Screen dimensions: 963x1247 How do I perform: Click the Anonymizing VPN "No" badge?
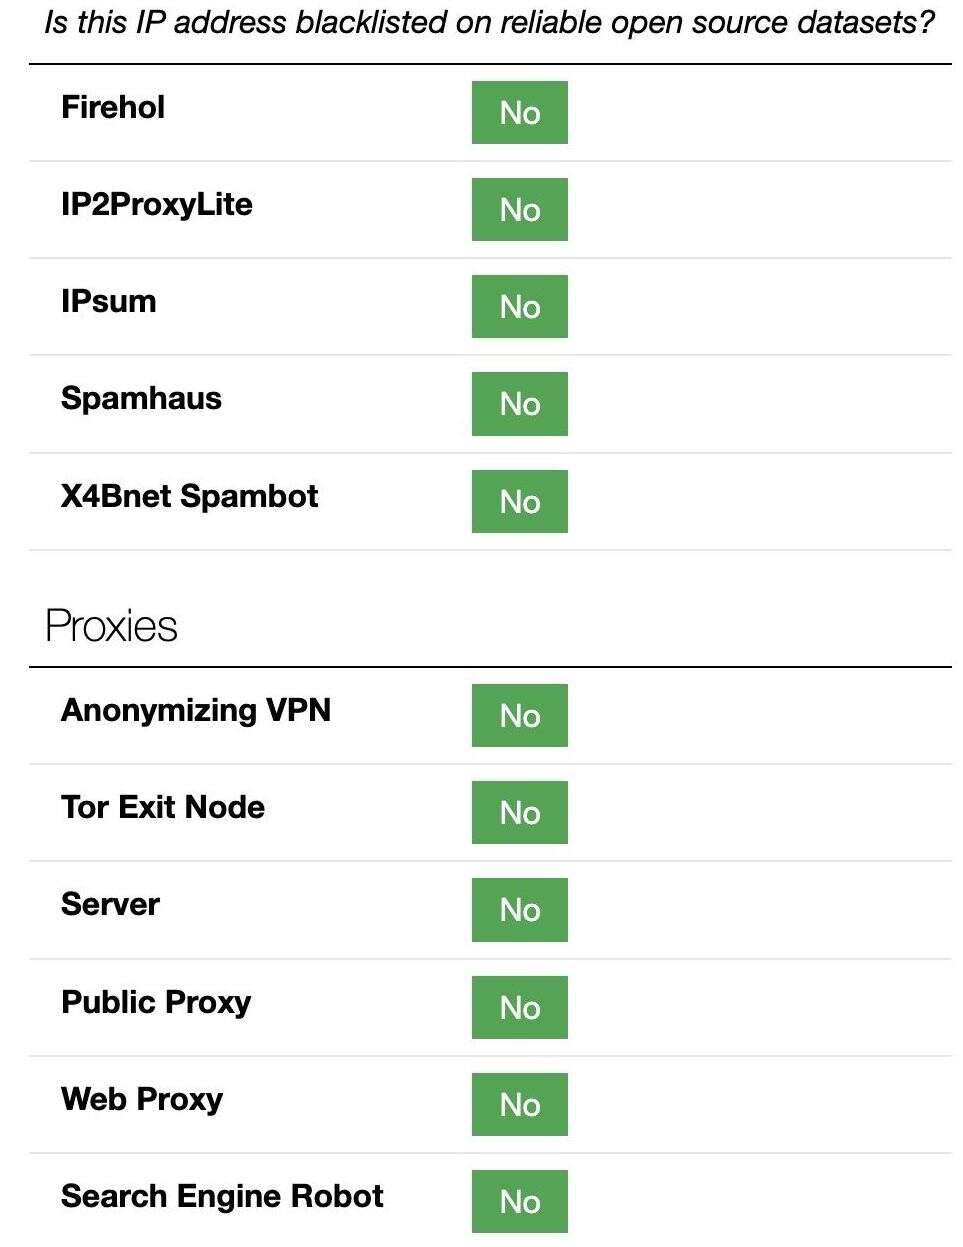(x=519, y=715)
